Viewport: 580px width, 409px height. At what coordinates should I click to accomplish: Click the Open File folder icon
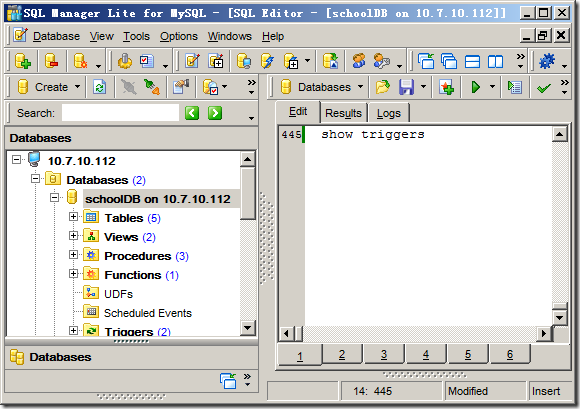[382, 87]
